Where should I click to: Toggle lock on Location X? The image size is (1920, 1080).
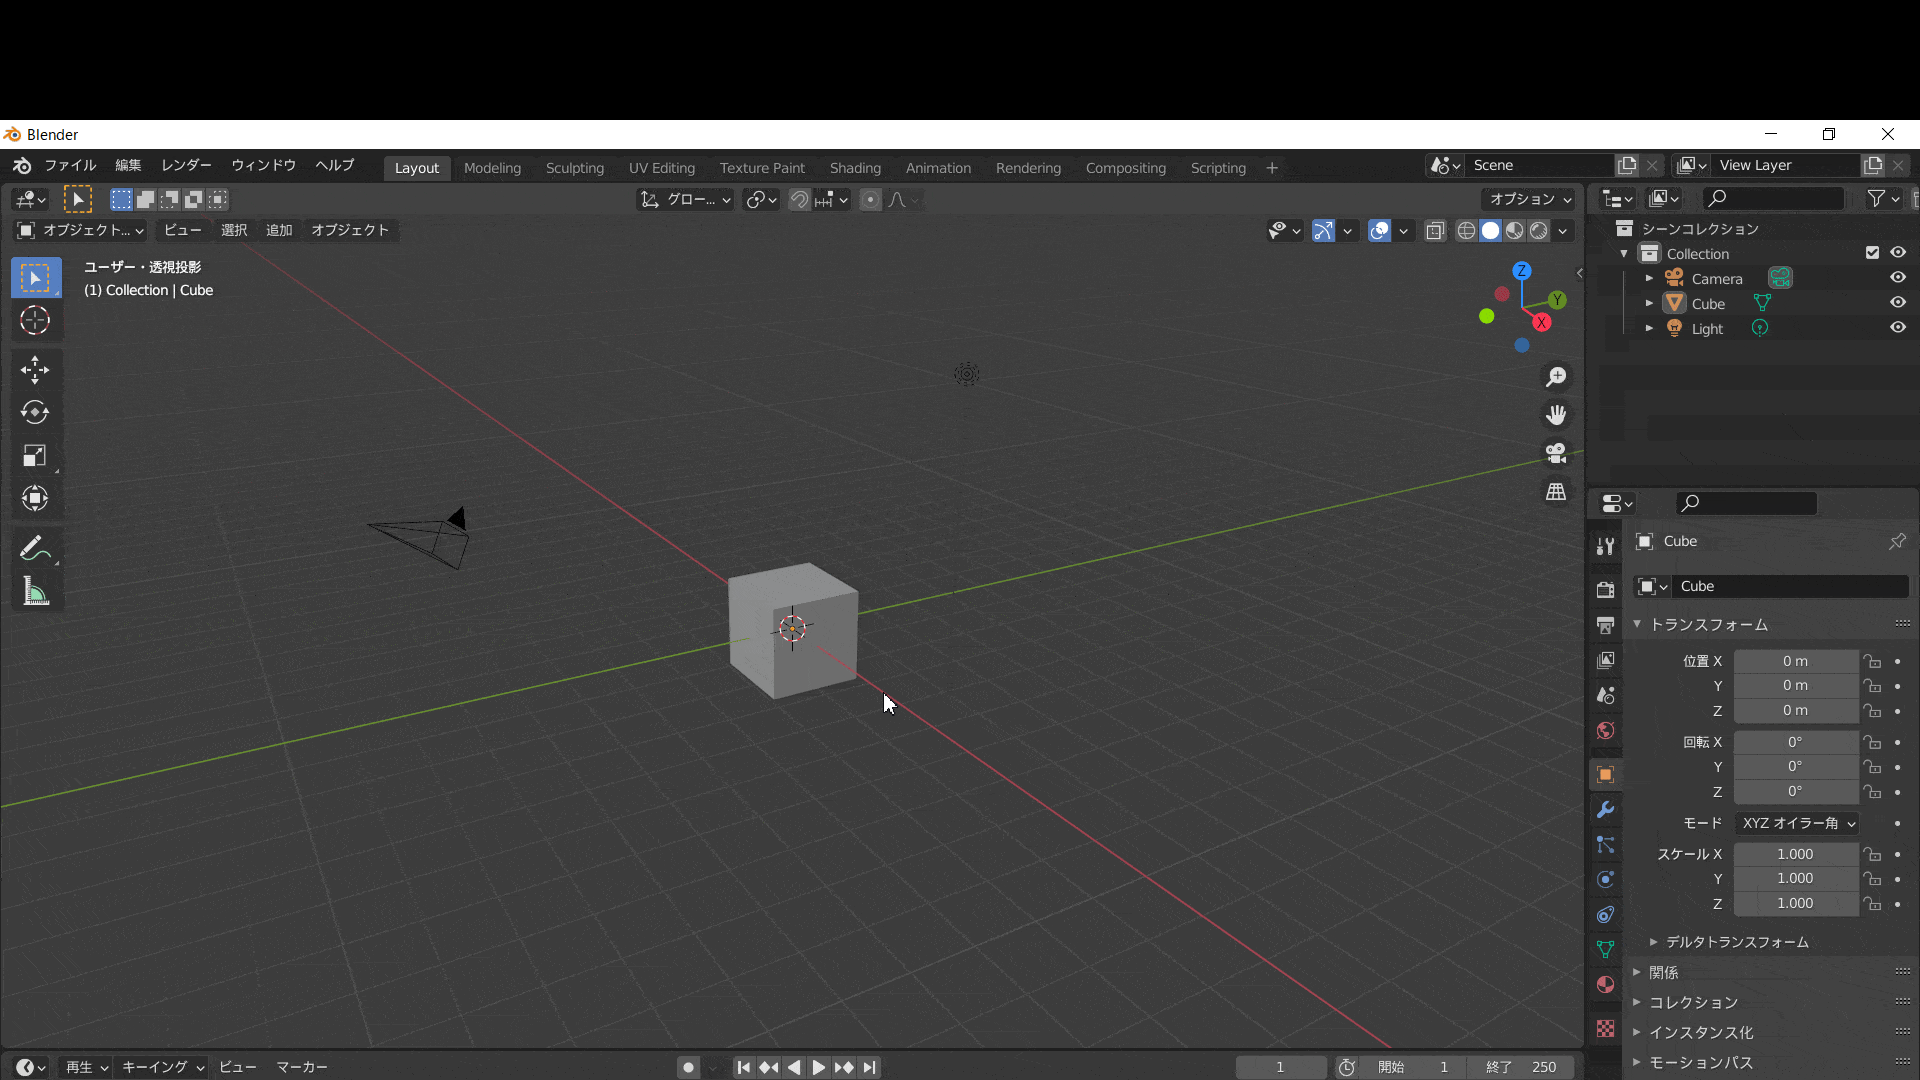click(x=1872, y=661)
